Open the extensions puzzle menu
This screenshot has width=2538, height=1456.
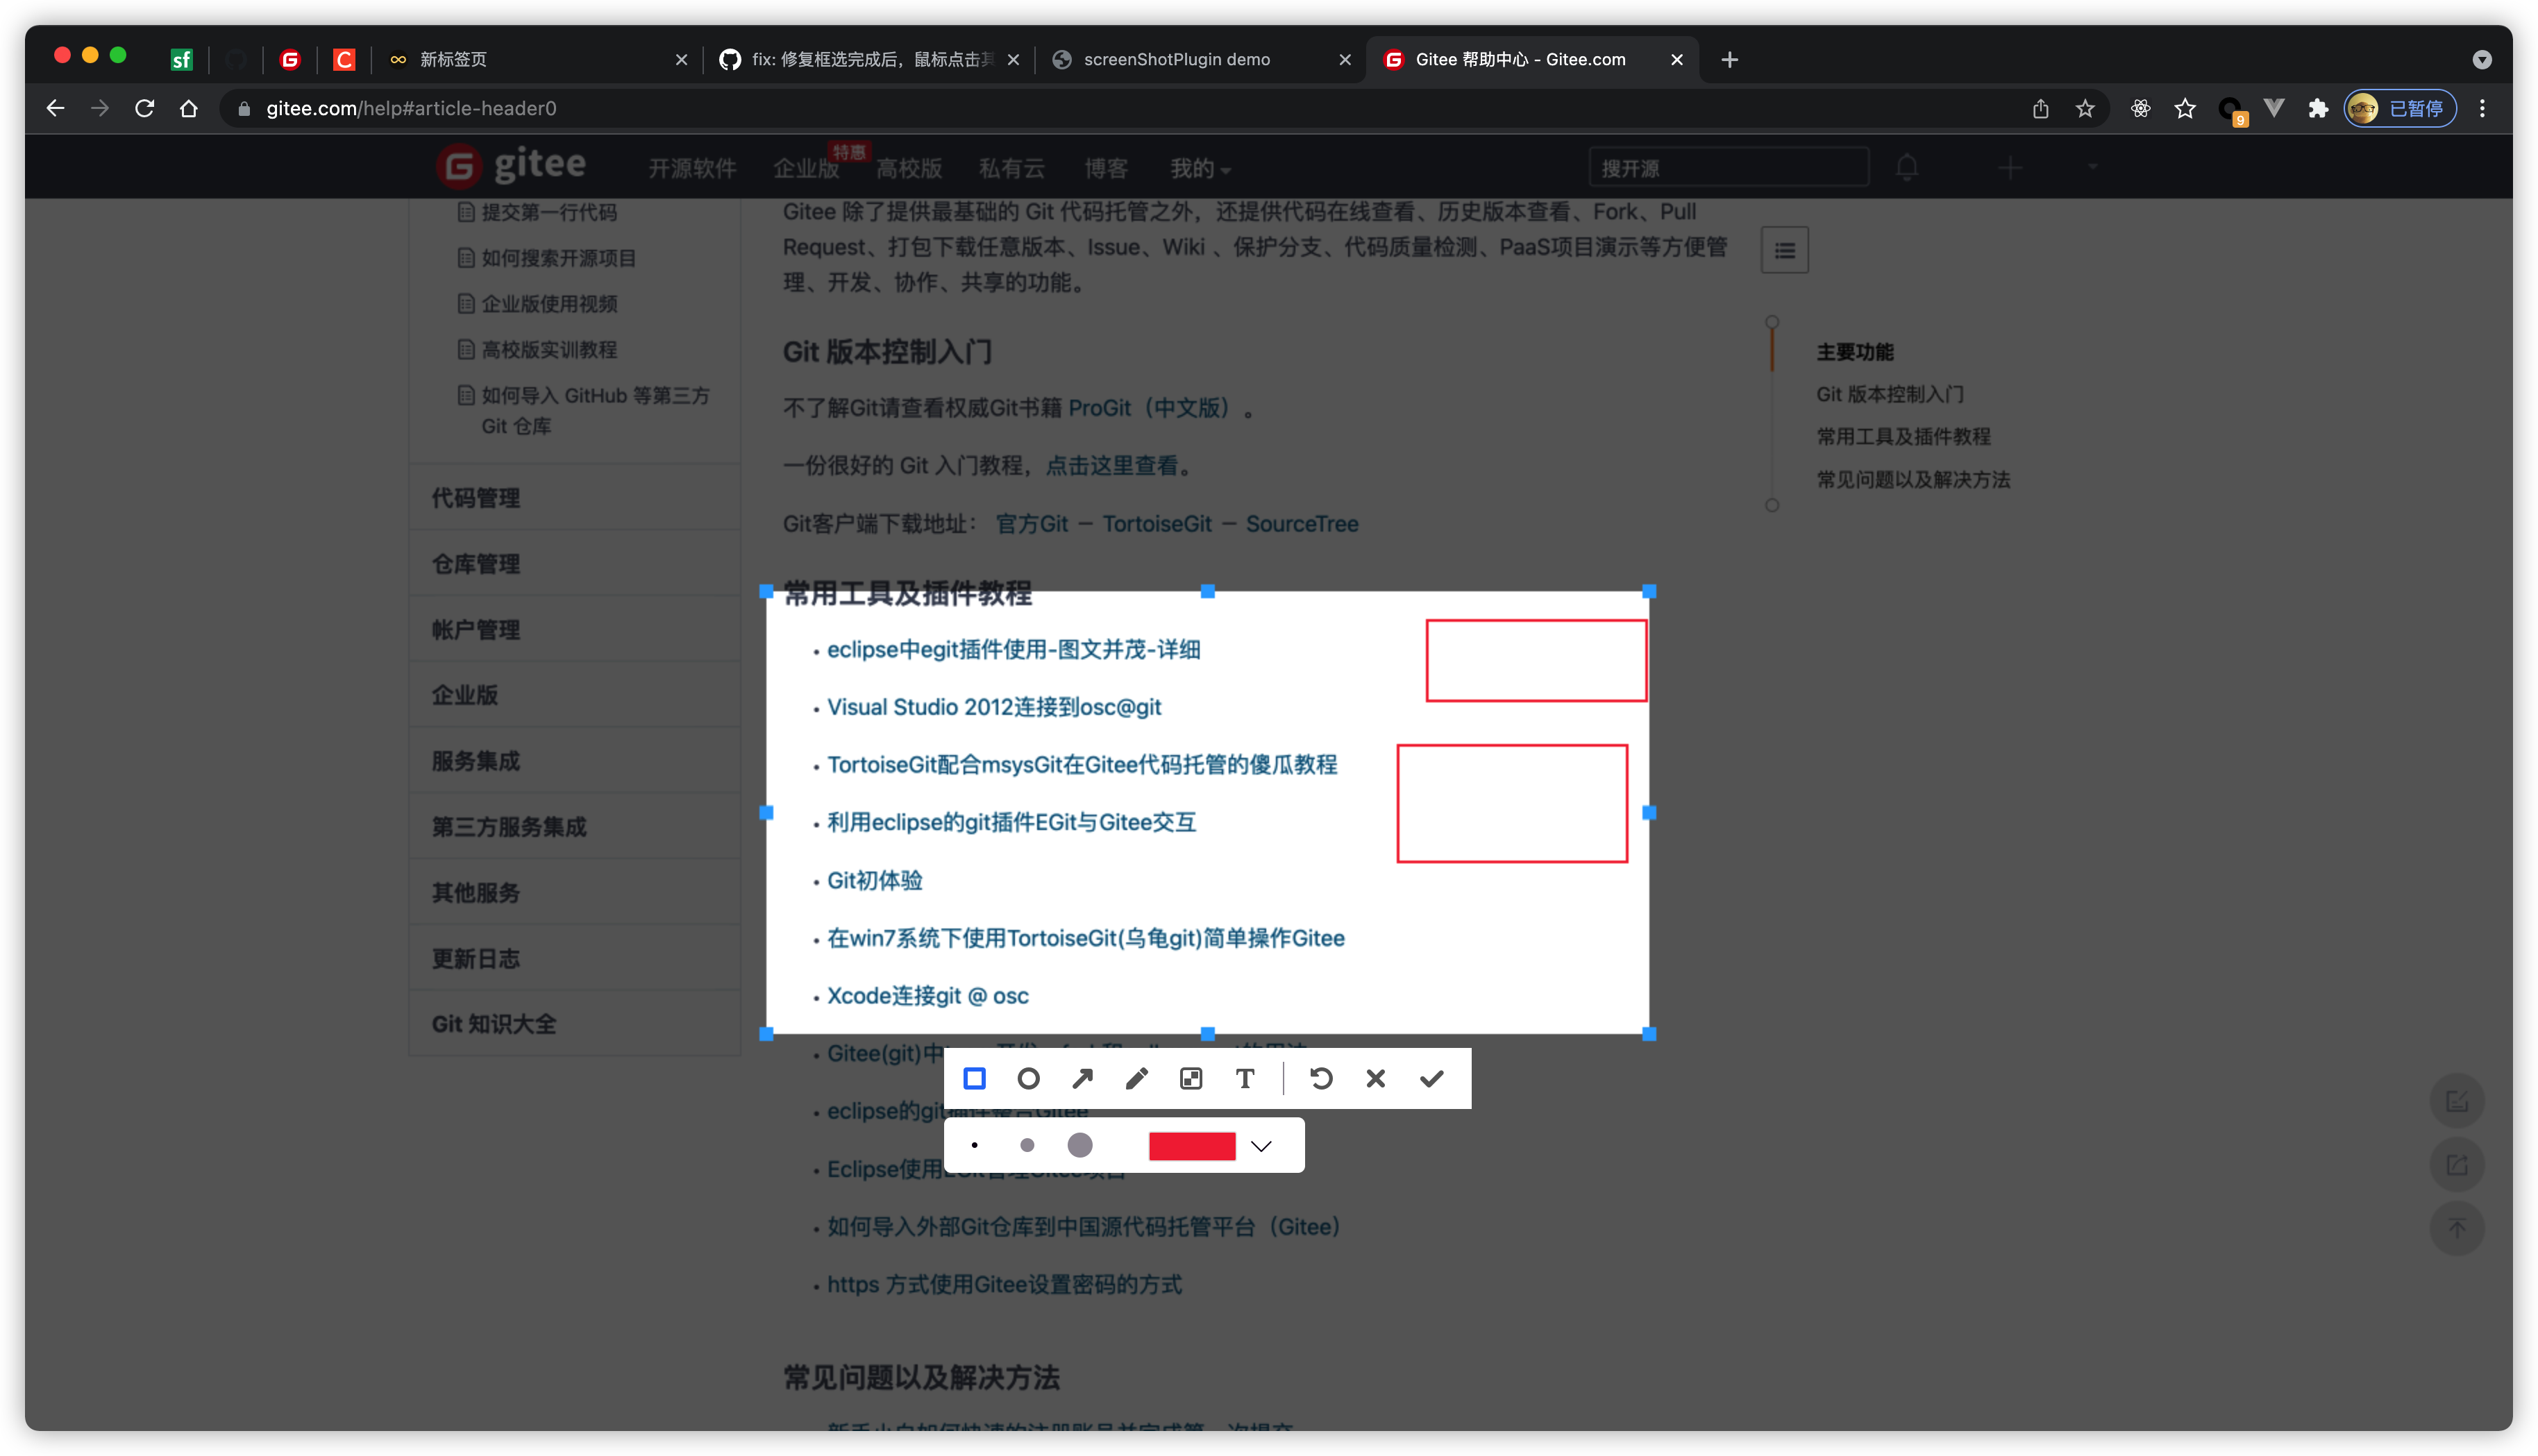[2318, 108]
